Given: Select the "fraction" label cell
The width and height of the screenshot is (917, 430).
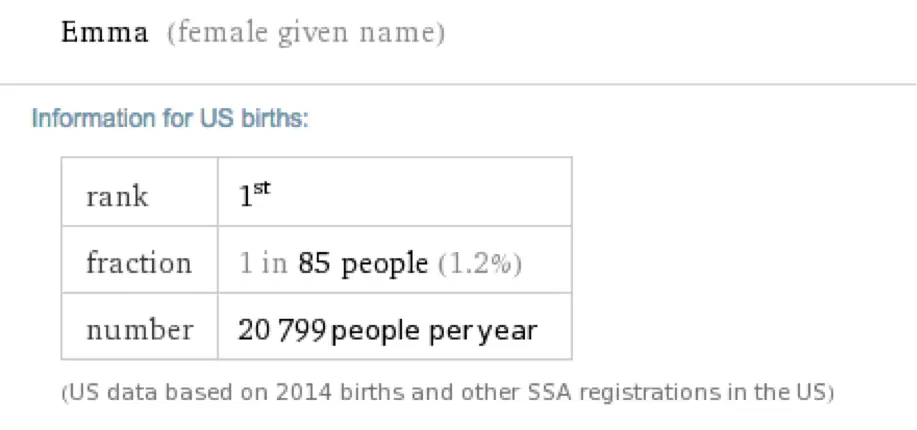Looking at the screenshot, I should [138, 263].
